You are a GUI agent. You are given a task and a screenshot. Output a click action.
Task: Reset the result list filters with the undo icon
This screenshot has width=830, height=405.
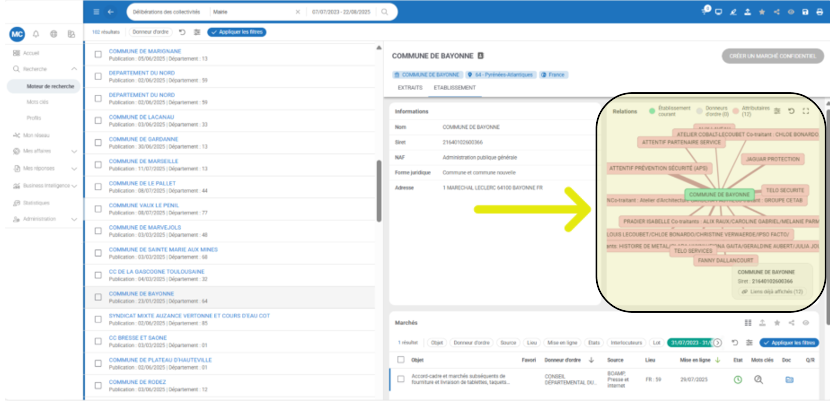point(182,32)
